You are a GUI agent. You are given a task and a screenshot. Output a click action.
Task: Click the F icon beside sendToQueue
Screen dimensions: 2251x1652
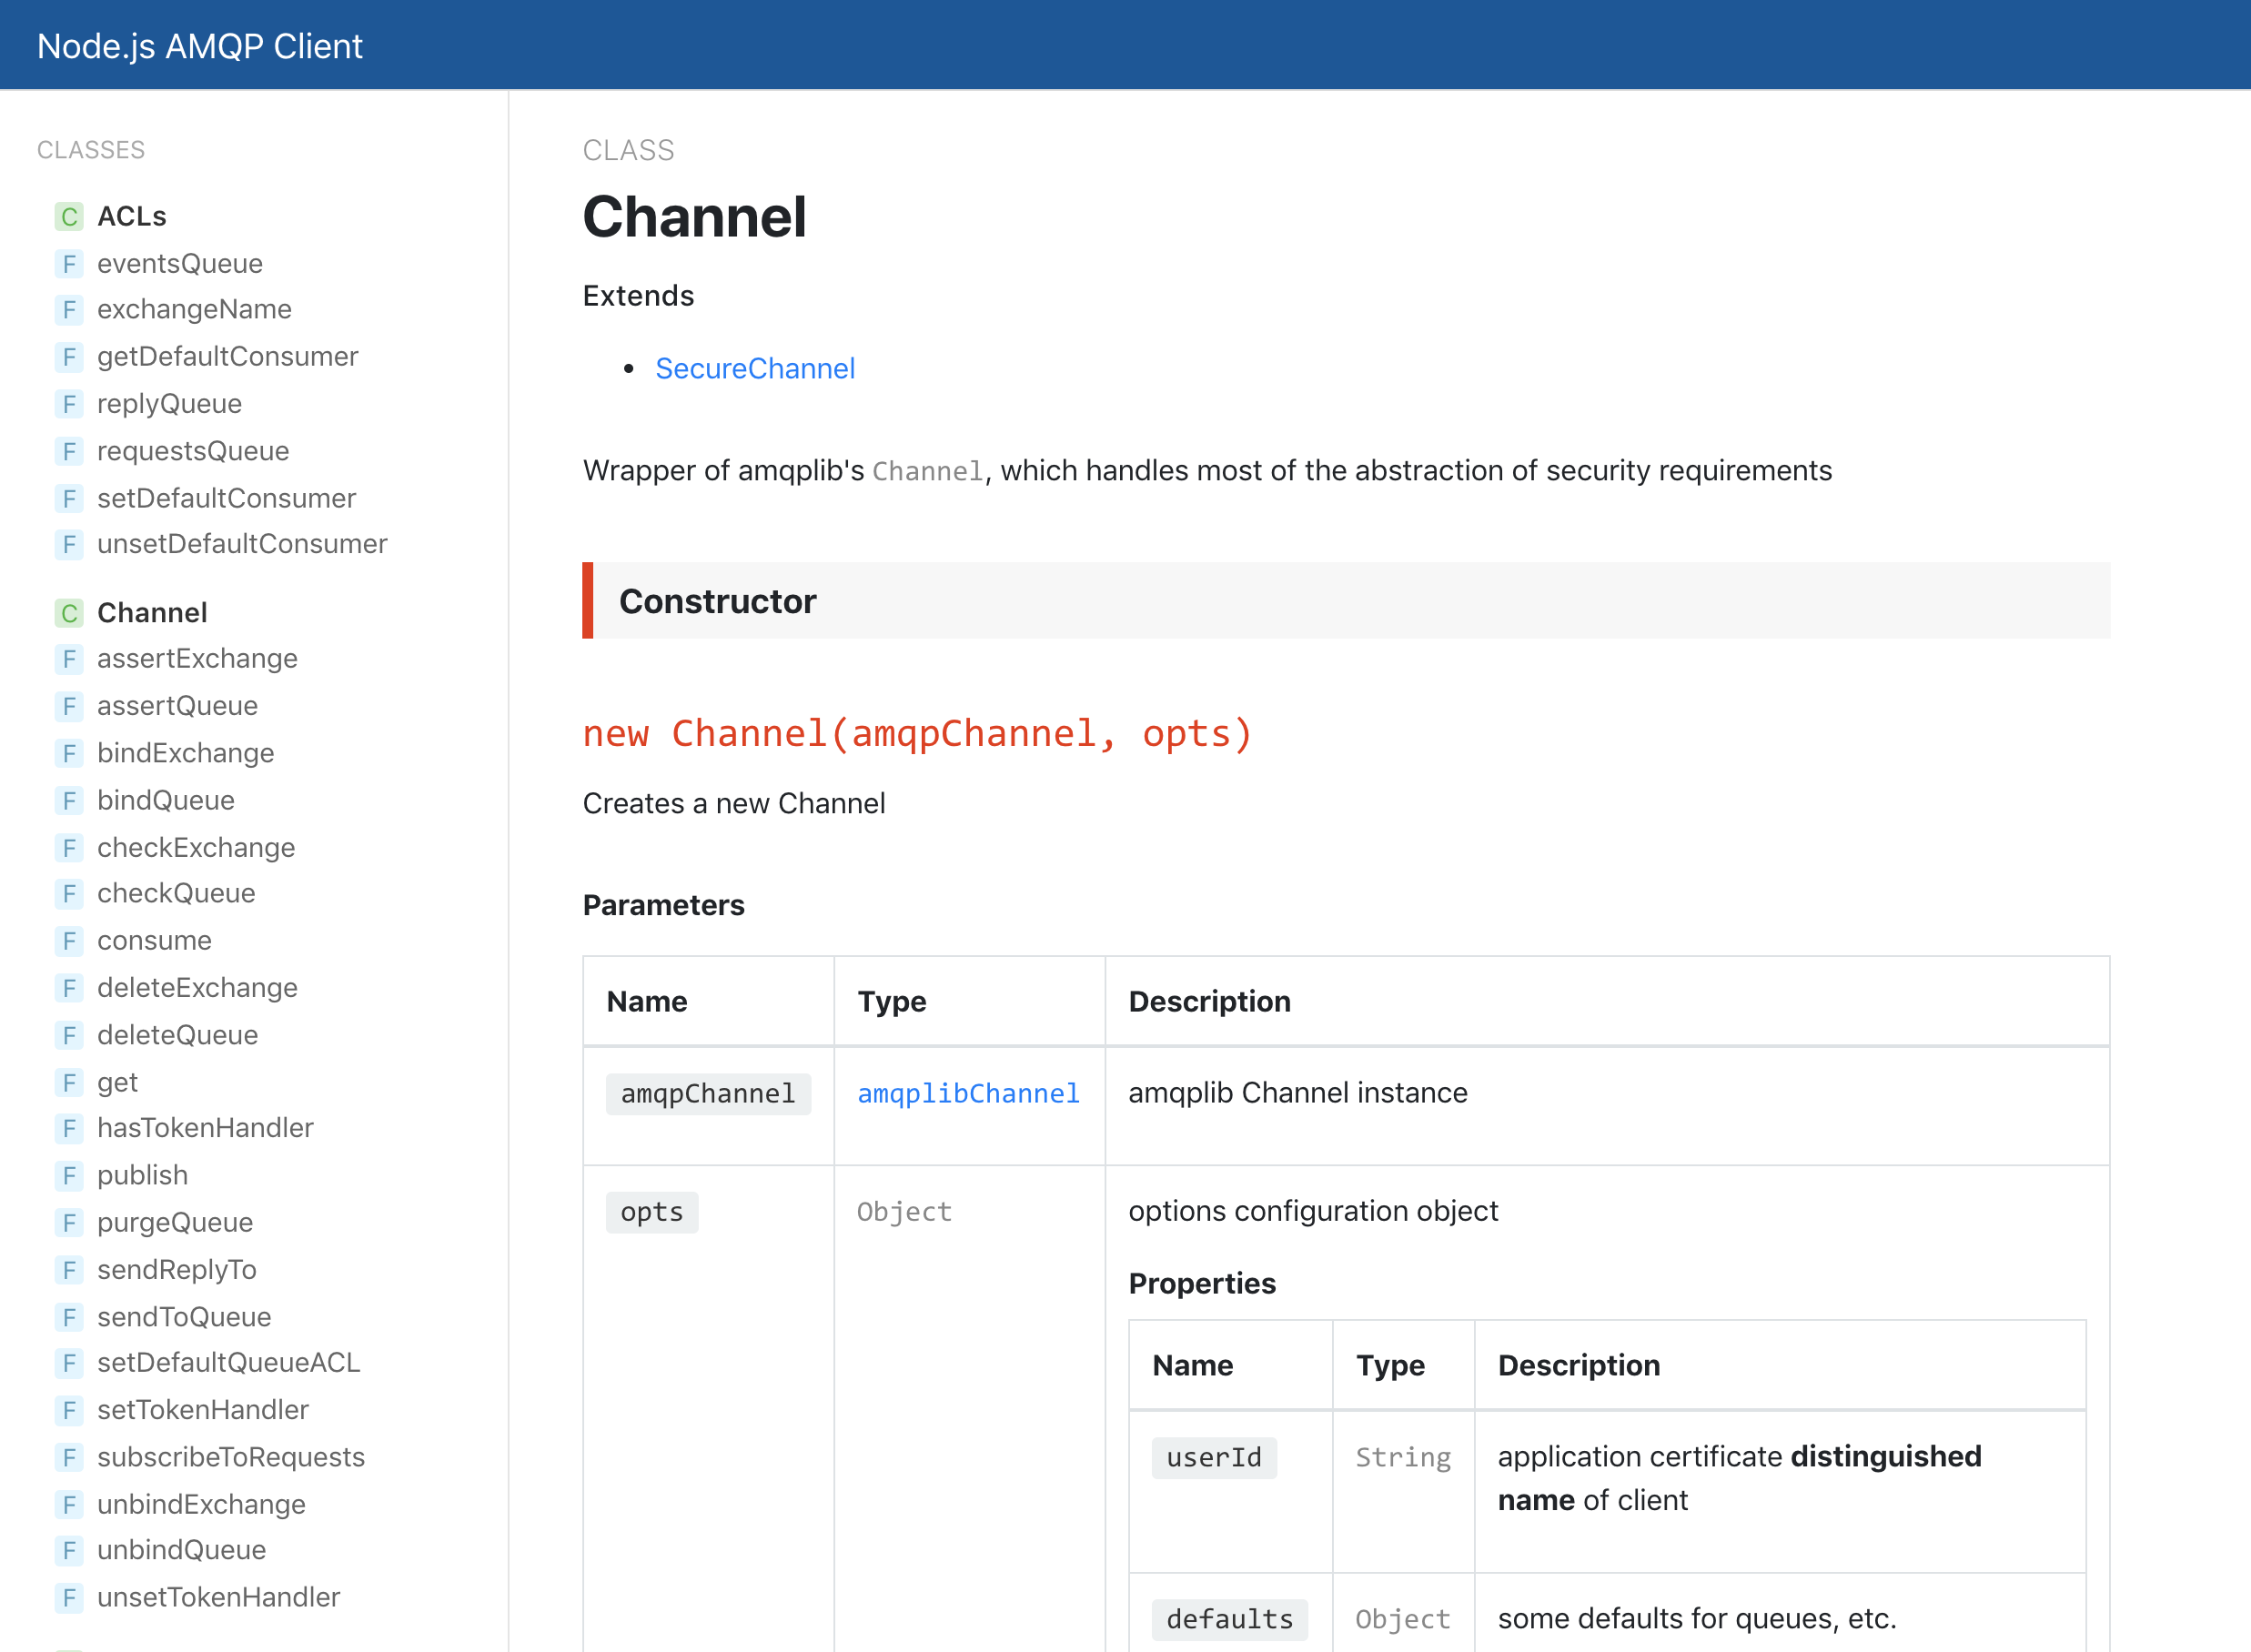click(x=69, y=1317)
